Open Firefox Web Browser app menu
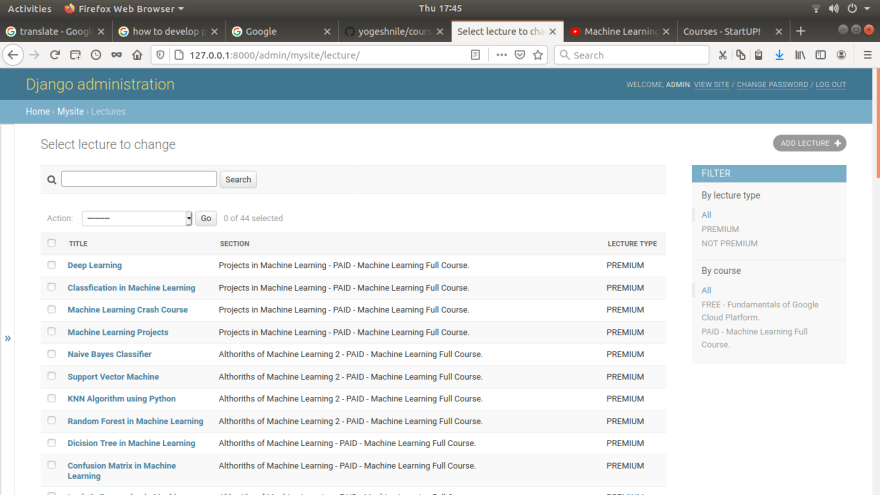Image resolution: width=880 pixels, height=495 pixels. pyautogui.click(x=124, y=8)
